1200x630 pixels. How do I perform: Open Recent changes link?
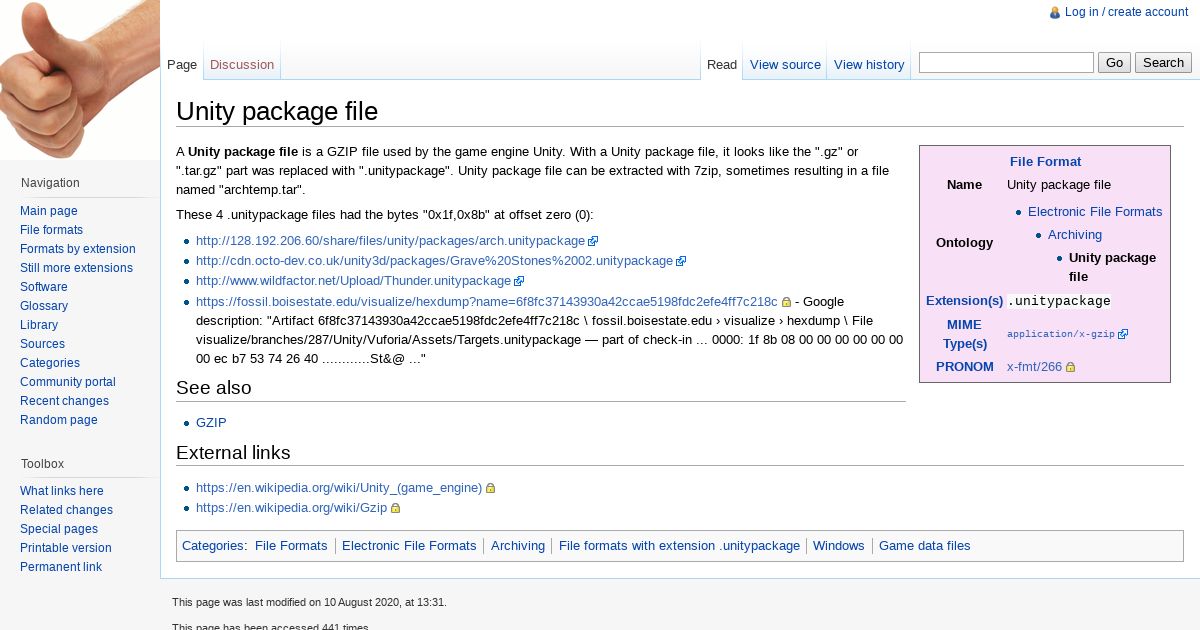tap(64, 401)
